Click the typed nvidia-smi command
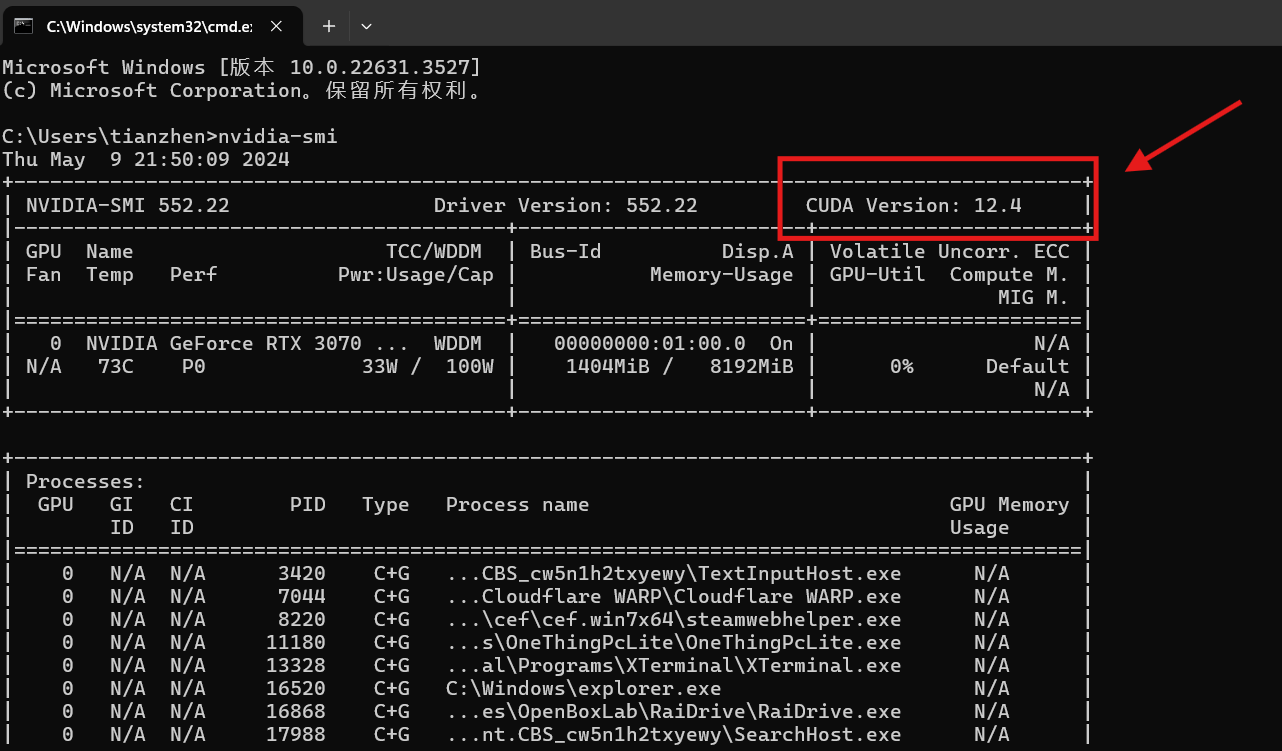 (x=278, y=136)
